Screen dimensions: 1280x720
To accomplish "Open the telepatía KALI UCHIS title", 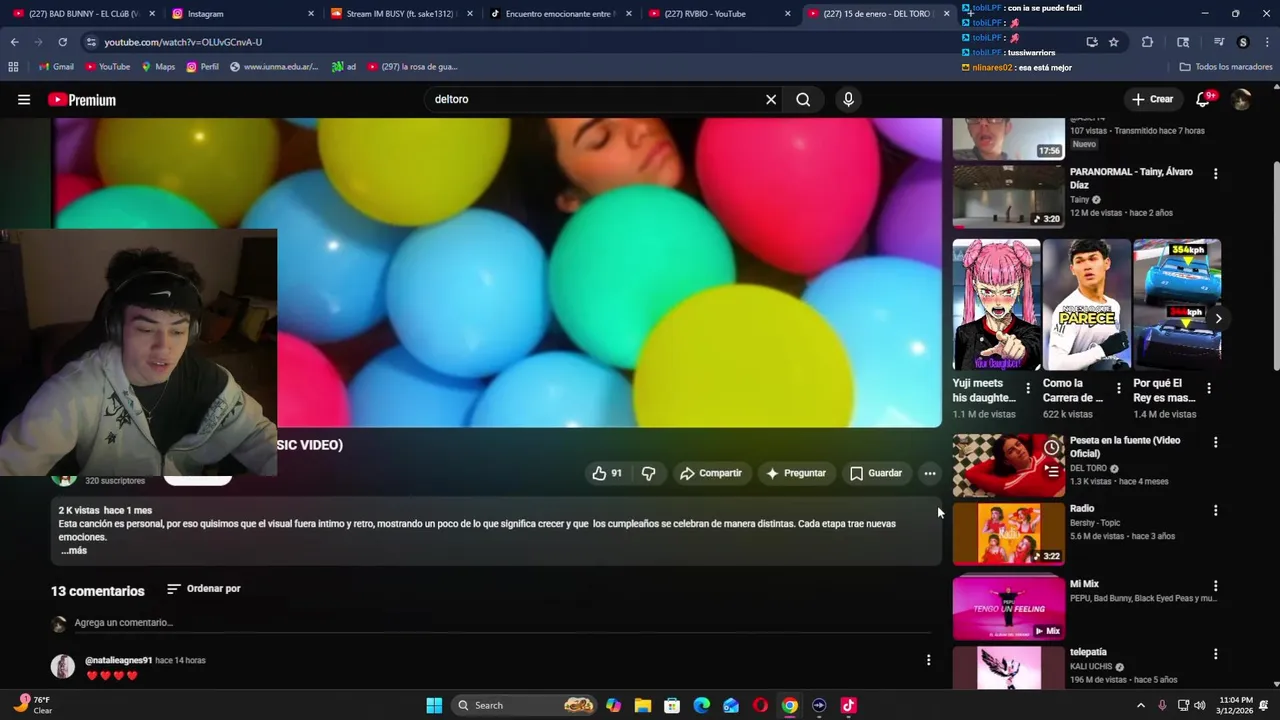I will 1088,652.
